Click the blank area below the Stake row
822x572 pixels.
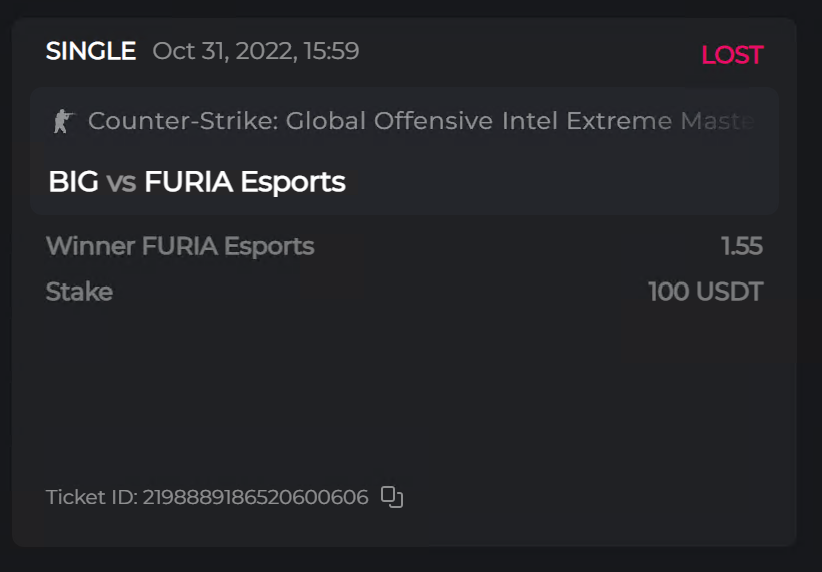(400, 390)
